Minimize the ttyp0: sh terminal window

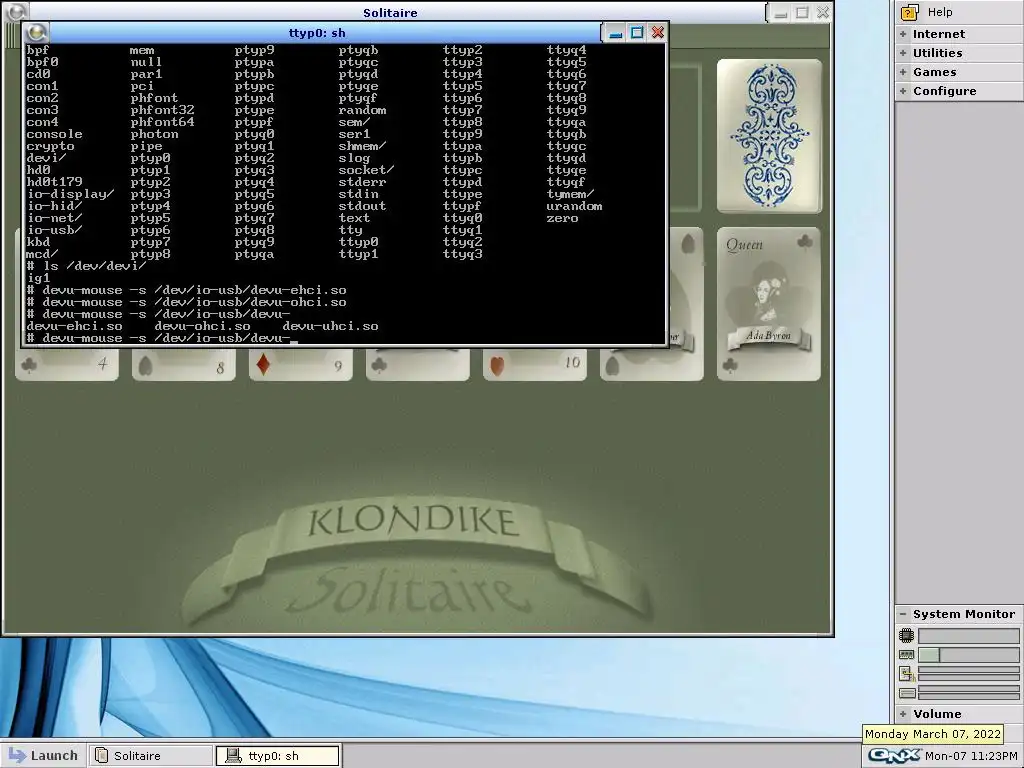click(615, 33)
